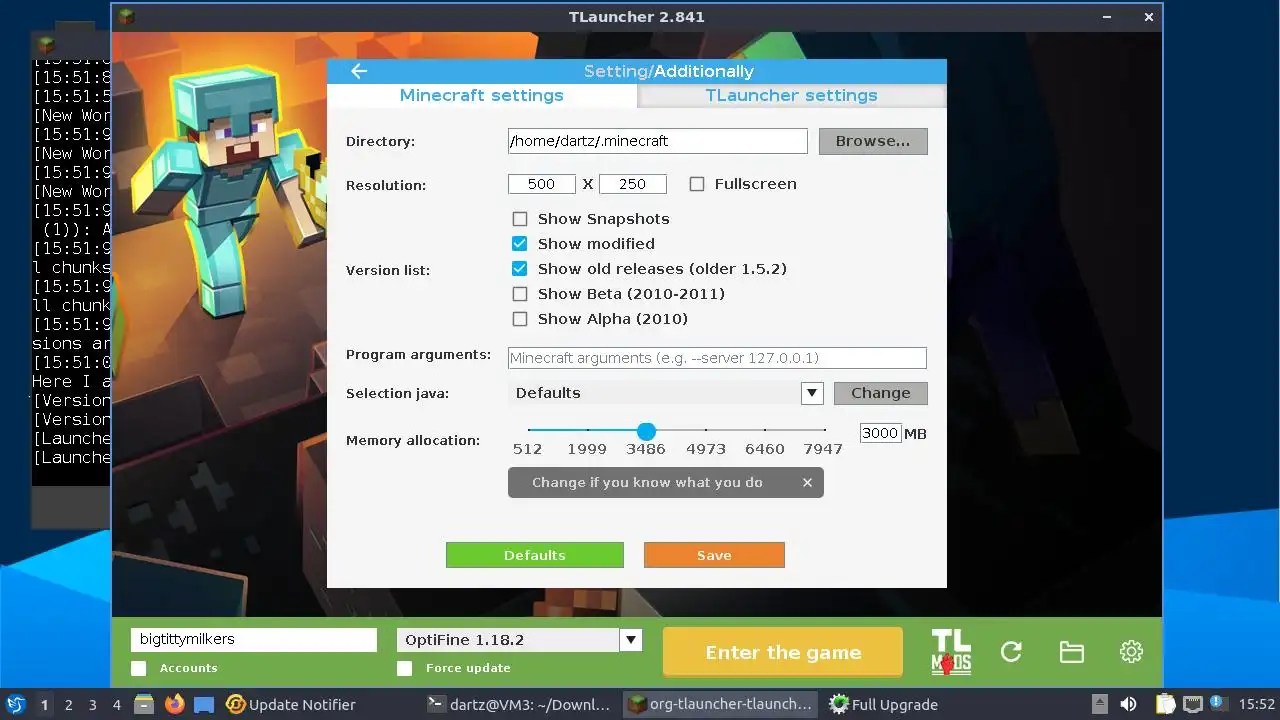Click the Minecraft block icon in TLauncher title bar

[125, 16]
